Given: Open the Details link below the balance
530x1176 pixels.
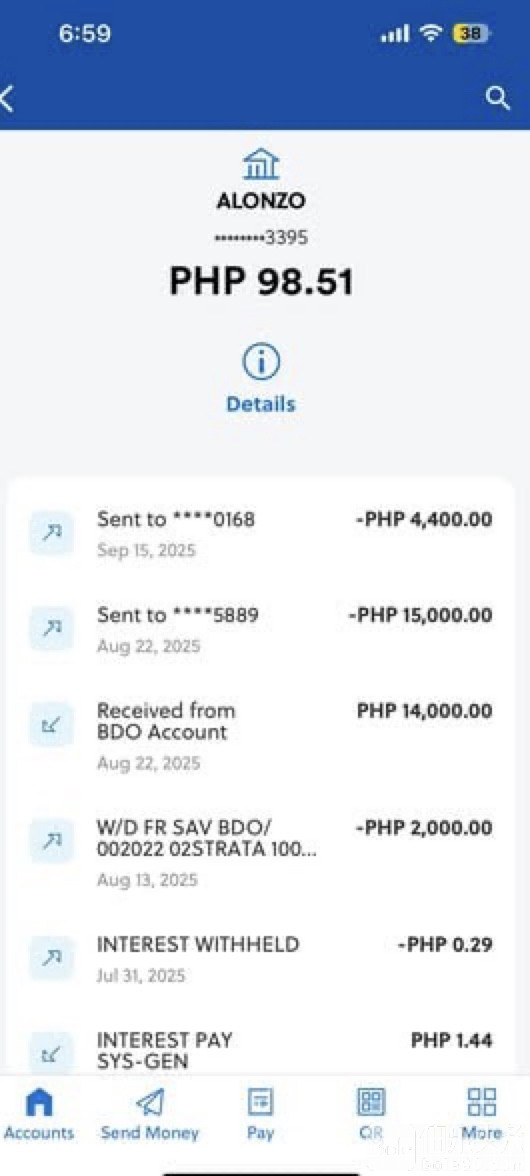Looking at the screenshot, I should (261, 404).
